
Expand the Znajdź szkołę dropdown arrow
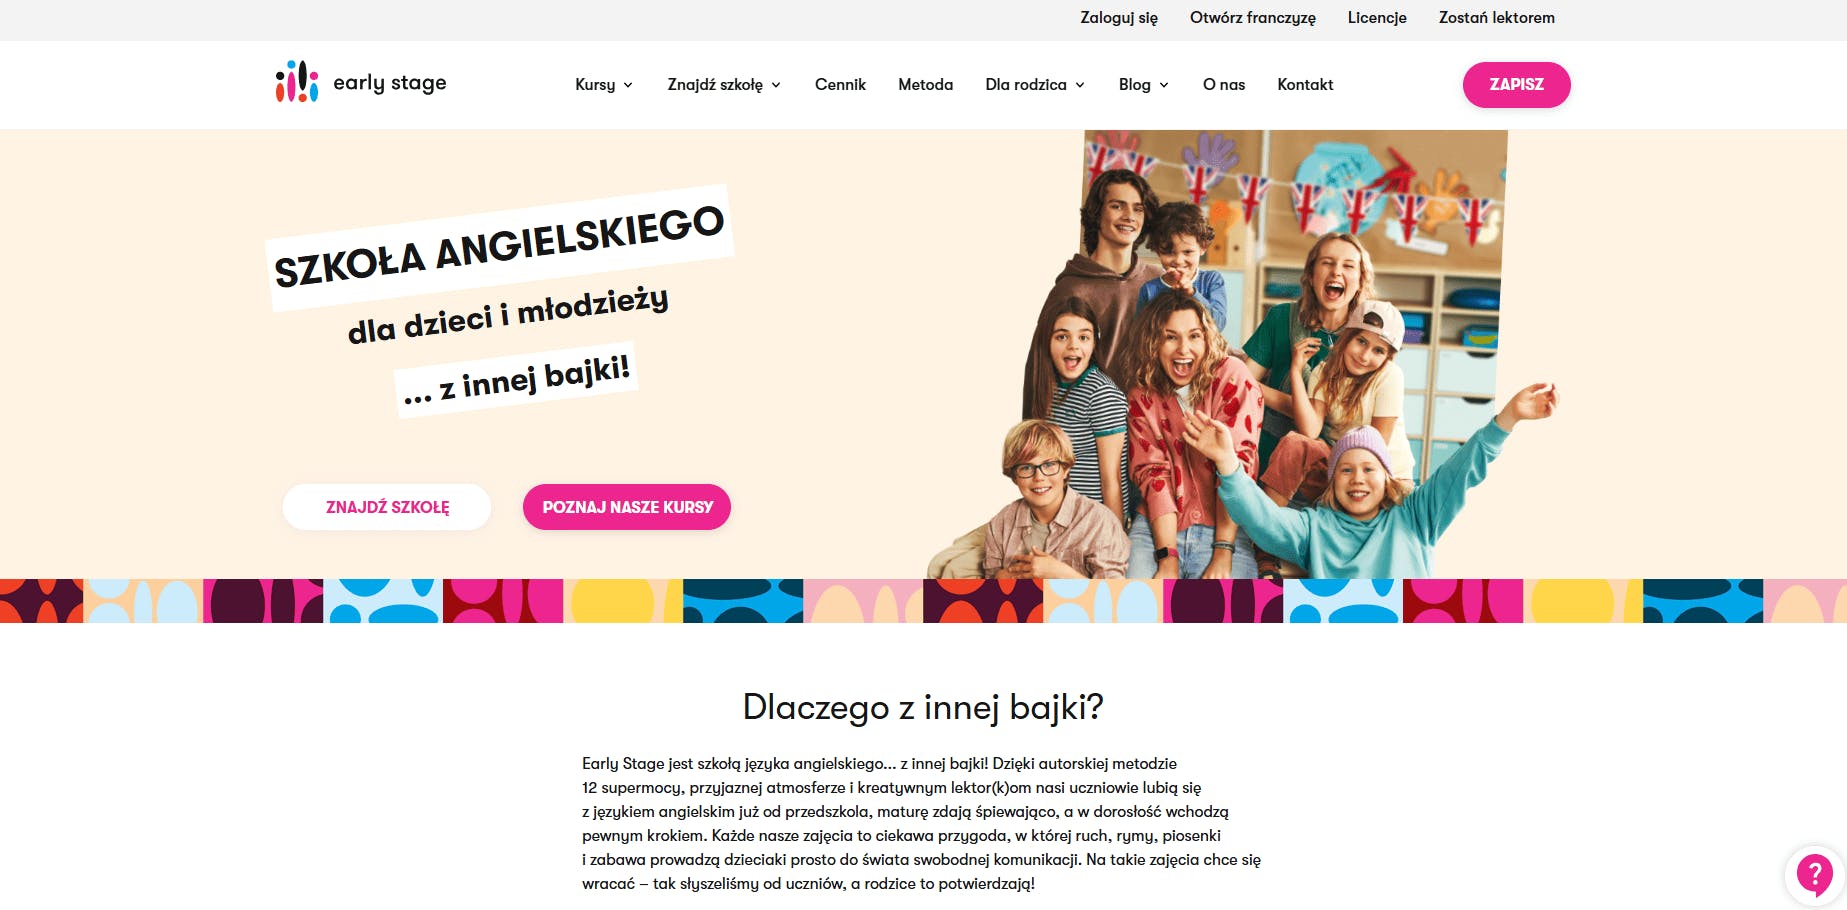pos(776,85)
